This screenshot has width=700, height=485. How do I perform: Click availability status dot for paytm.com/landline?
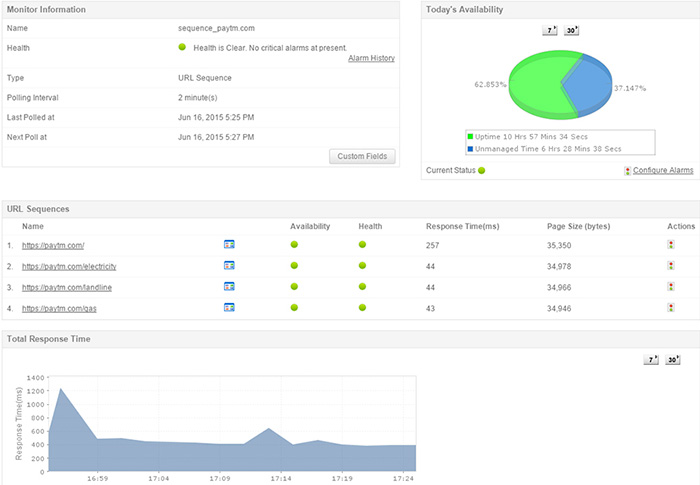click(294, 286)
